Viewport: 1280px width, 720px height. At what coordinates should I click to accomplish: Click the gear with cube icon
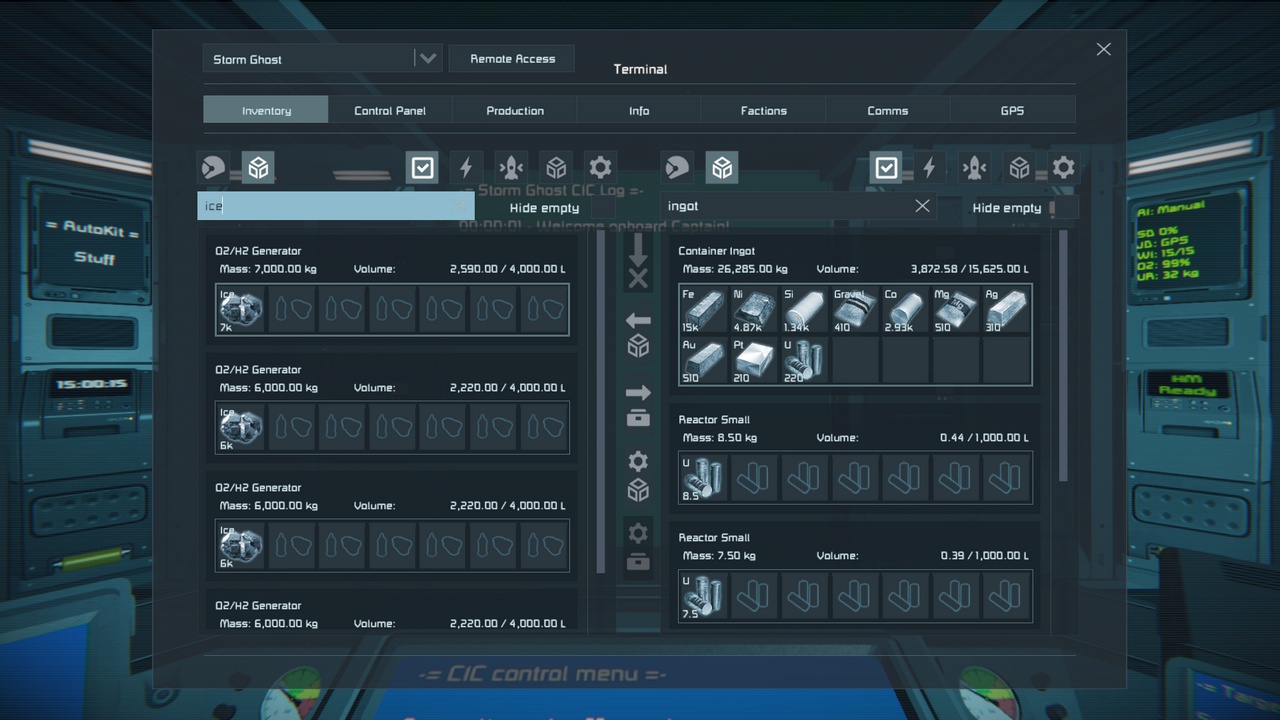[638, 476]
